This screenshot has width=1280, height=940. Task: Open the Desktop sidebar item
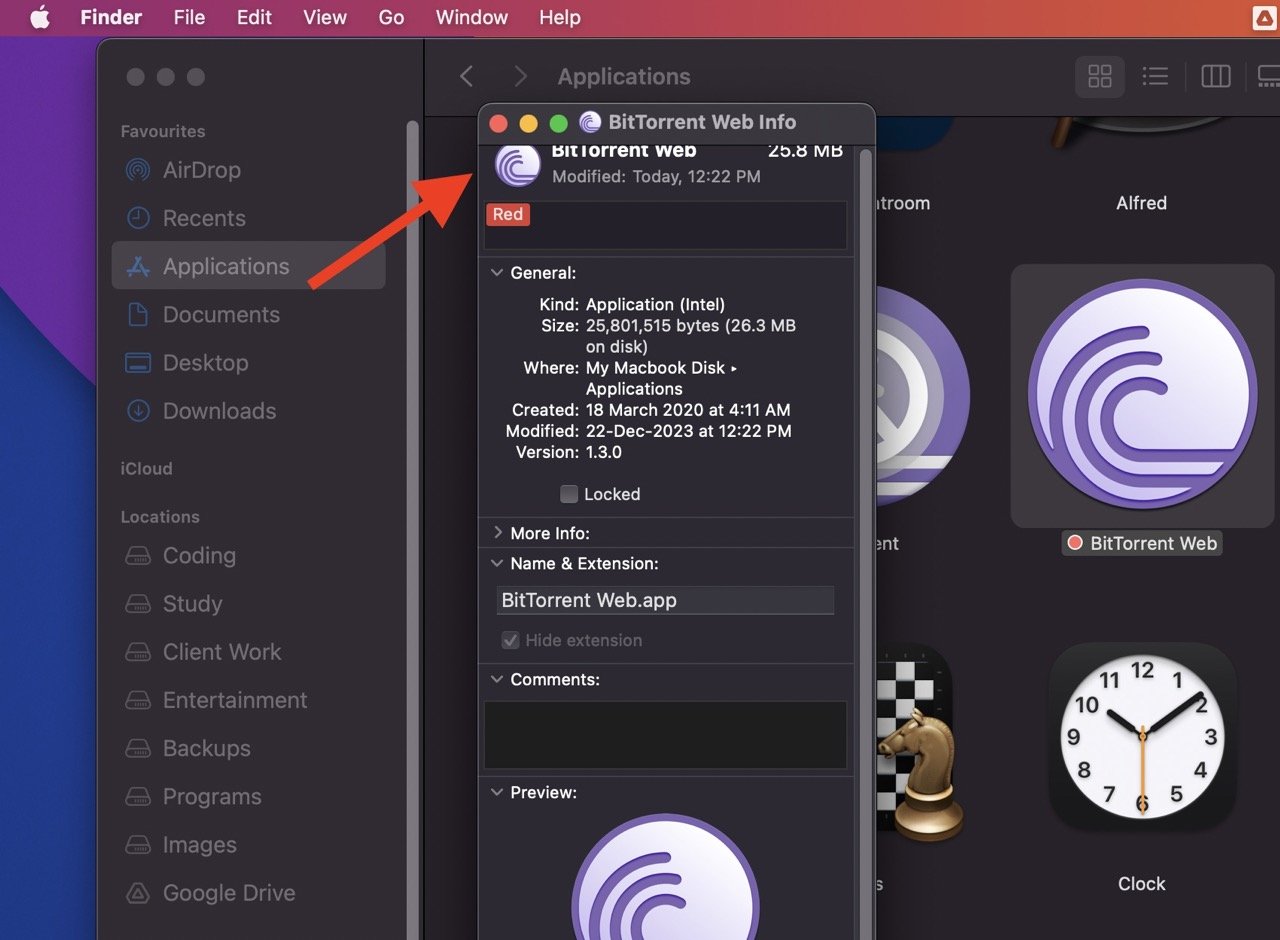click(x=205, y=362)
